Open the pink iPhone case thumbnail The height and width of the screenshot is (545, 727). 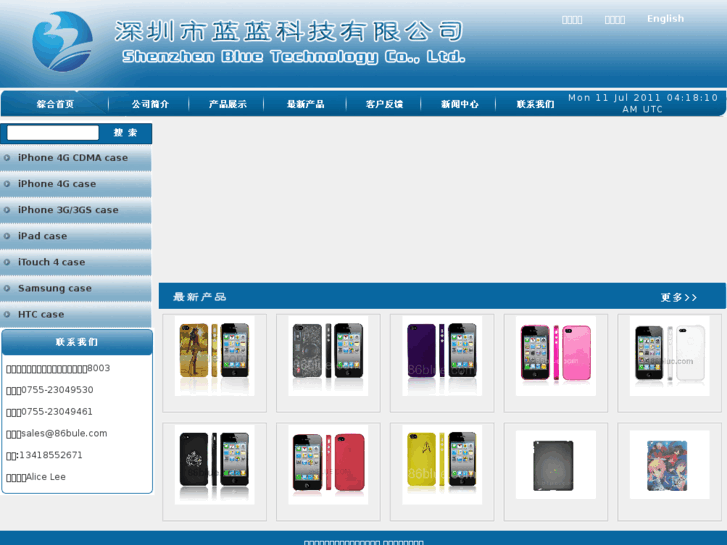555,356
